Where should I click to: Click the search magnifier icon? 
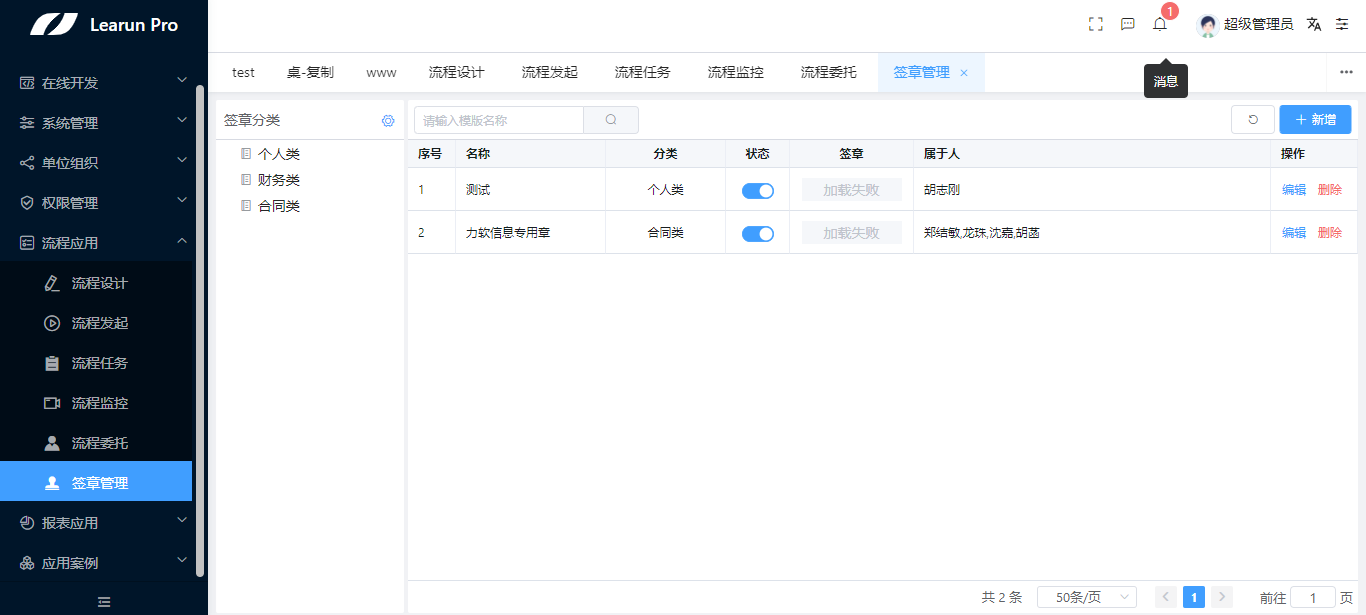pos(610,119)
